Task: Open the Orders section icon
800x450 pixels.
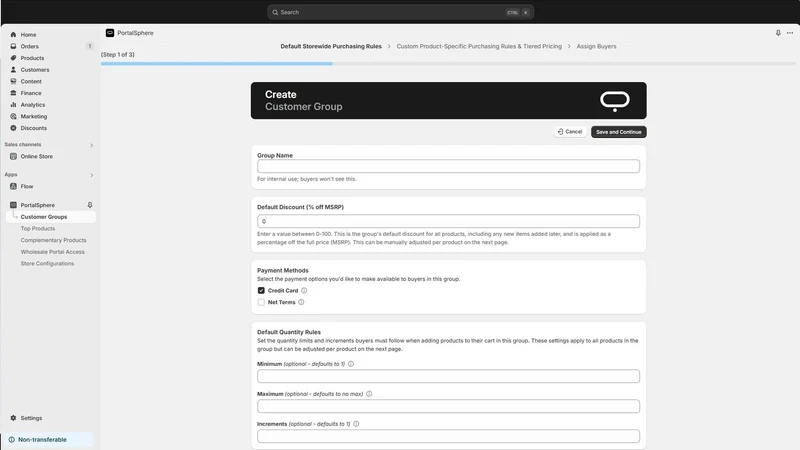Action: [x=13, y=46]
